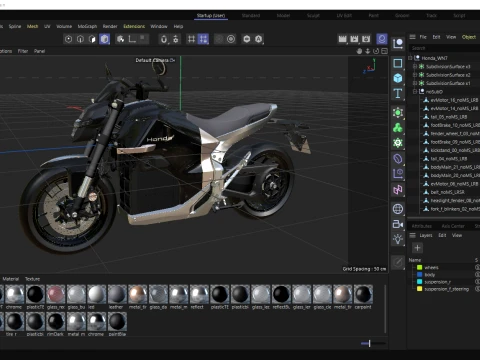This screenshot has width=480, height=360.
Task: Toggle the Enable Snap magnet icon
Action: point(164,39)
